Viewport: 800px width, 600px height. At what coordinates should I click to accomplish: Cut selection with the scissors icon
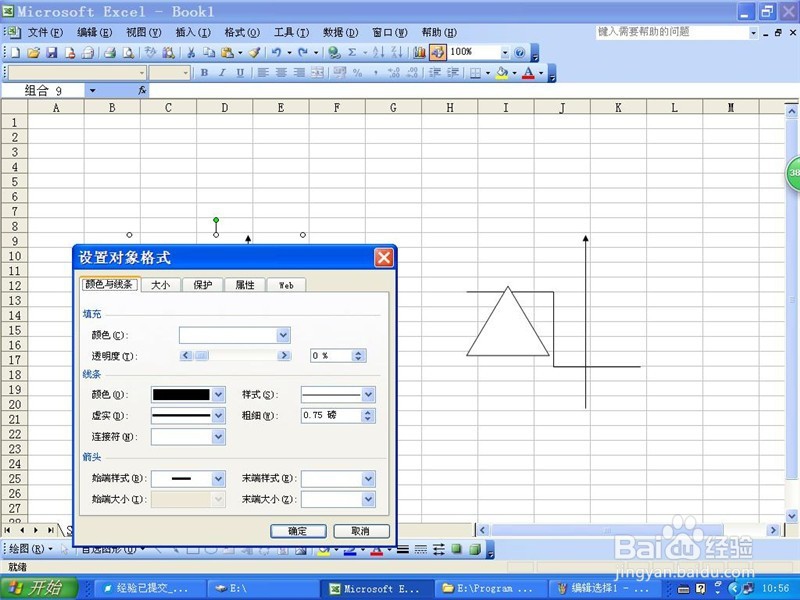[x=191, y=53]
